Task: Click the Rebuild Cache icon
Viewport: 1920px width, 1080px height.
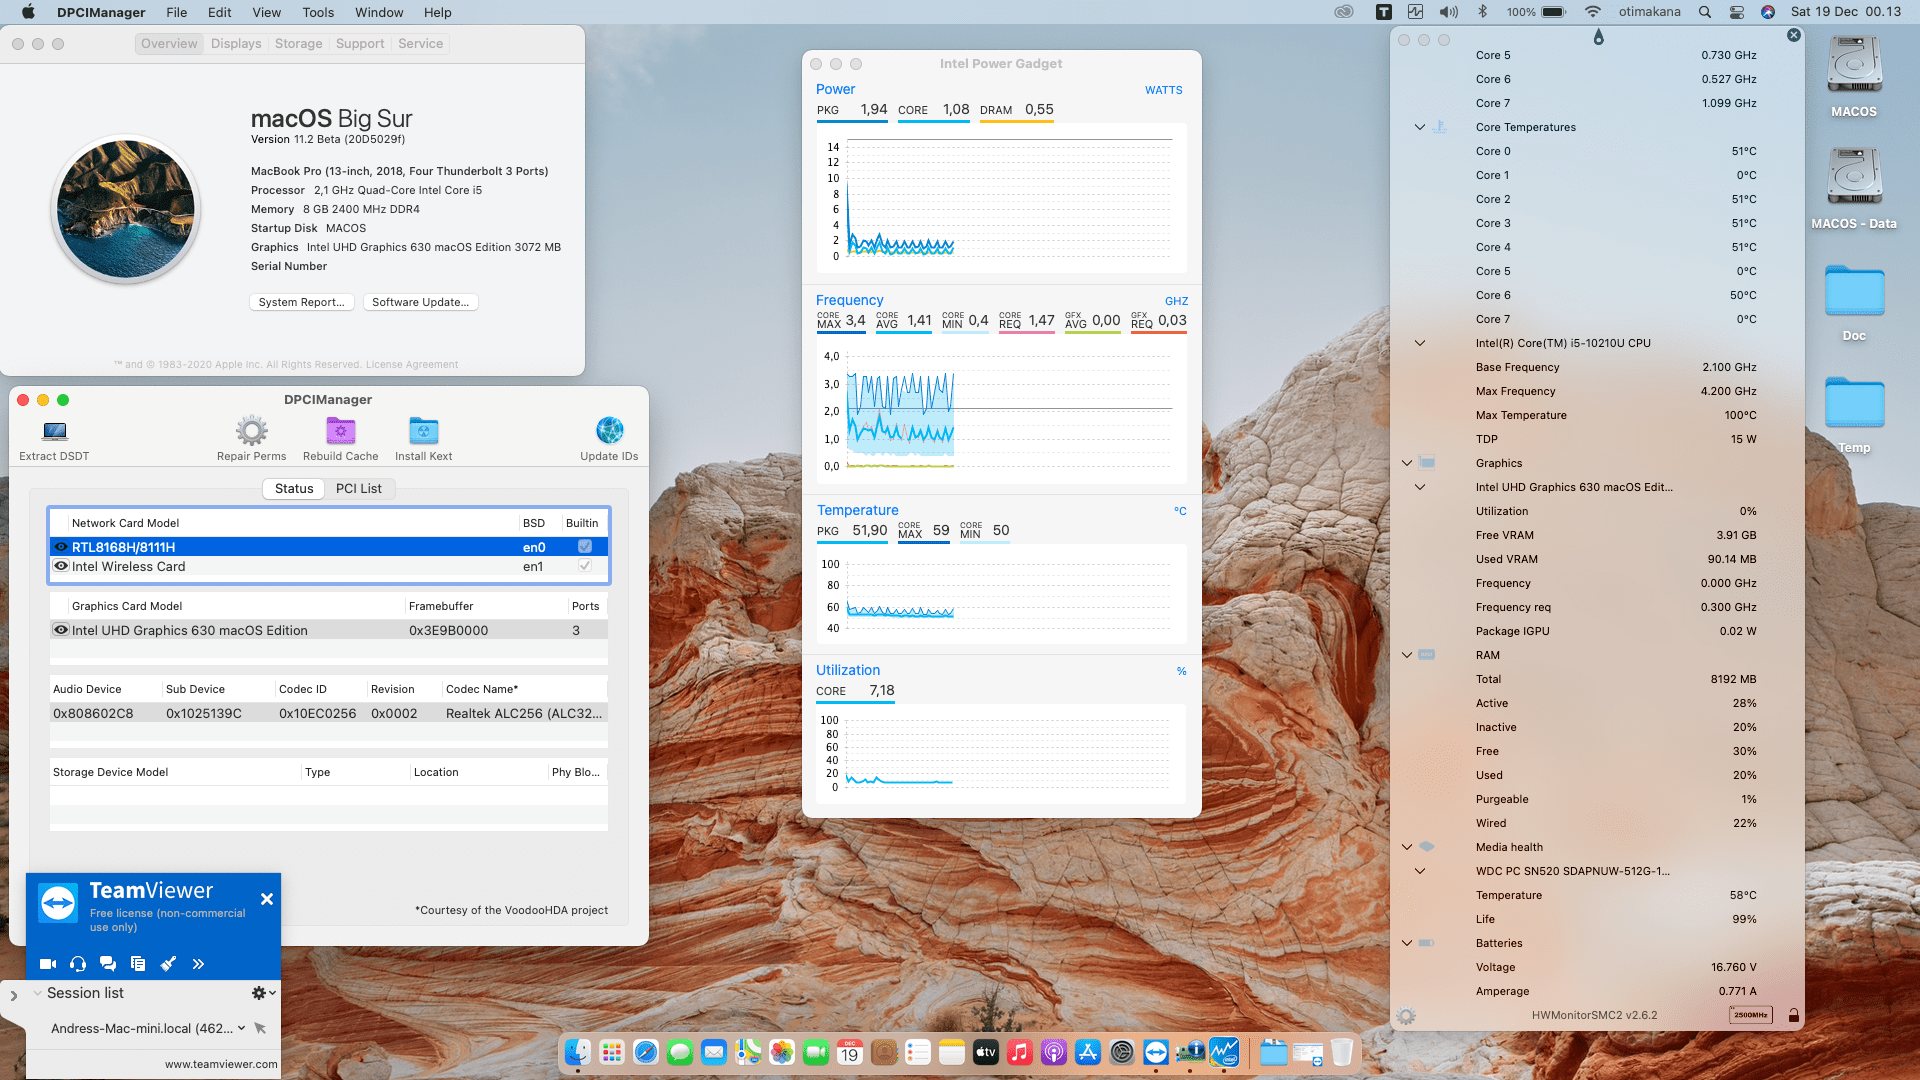Action: (x=340, y=430)
